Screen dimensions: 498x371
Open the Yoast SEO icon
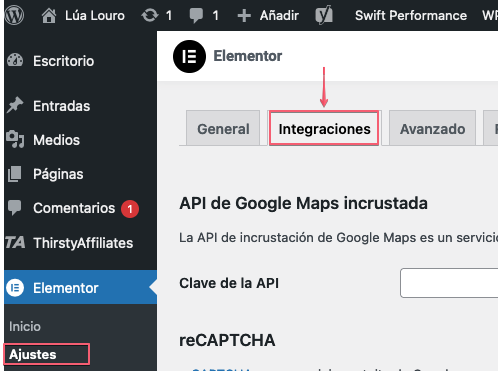[324, 15]
